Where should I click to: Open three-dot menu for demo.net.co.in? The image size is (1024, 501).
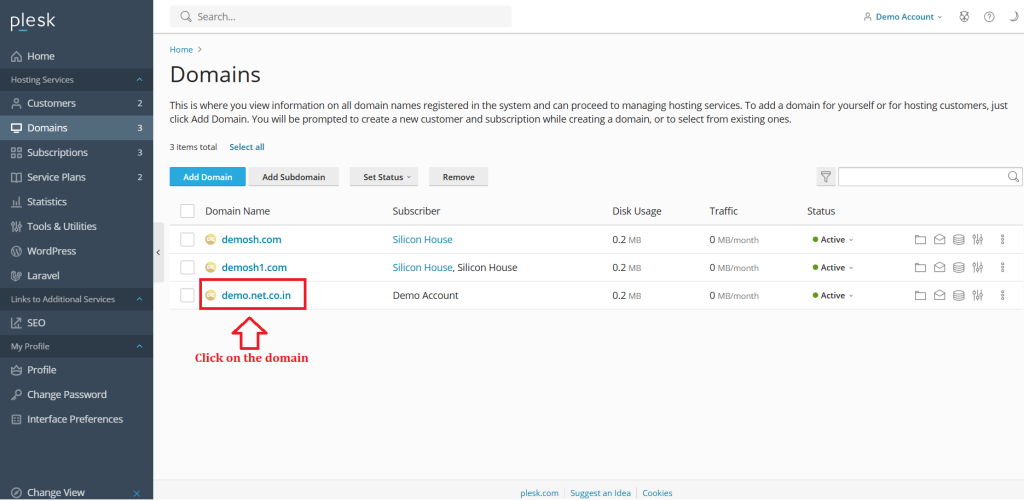tap(1002, 295)
